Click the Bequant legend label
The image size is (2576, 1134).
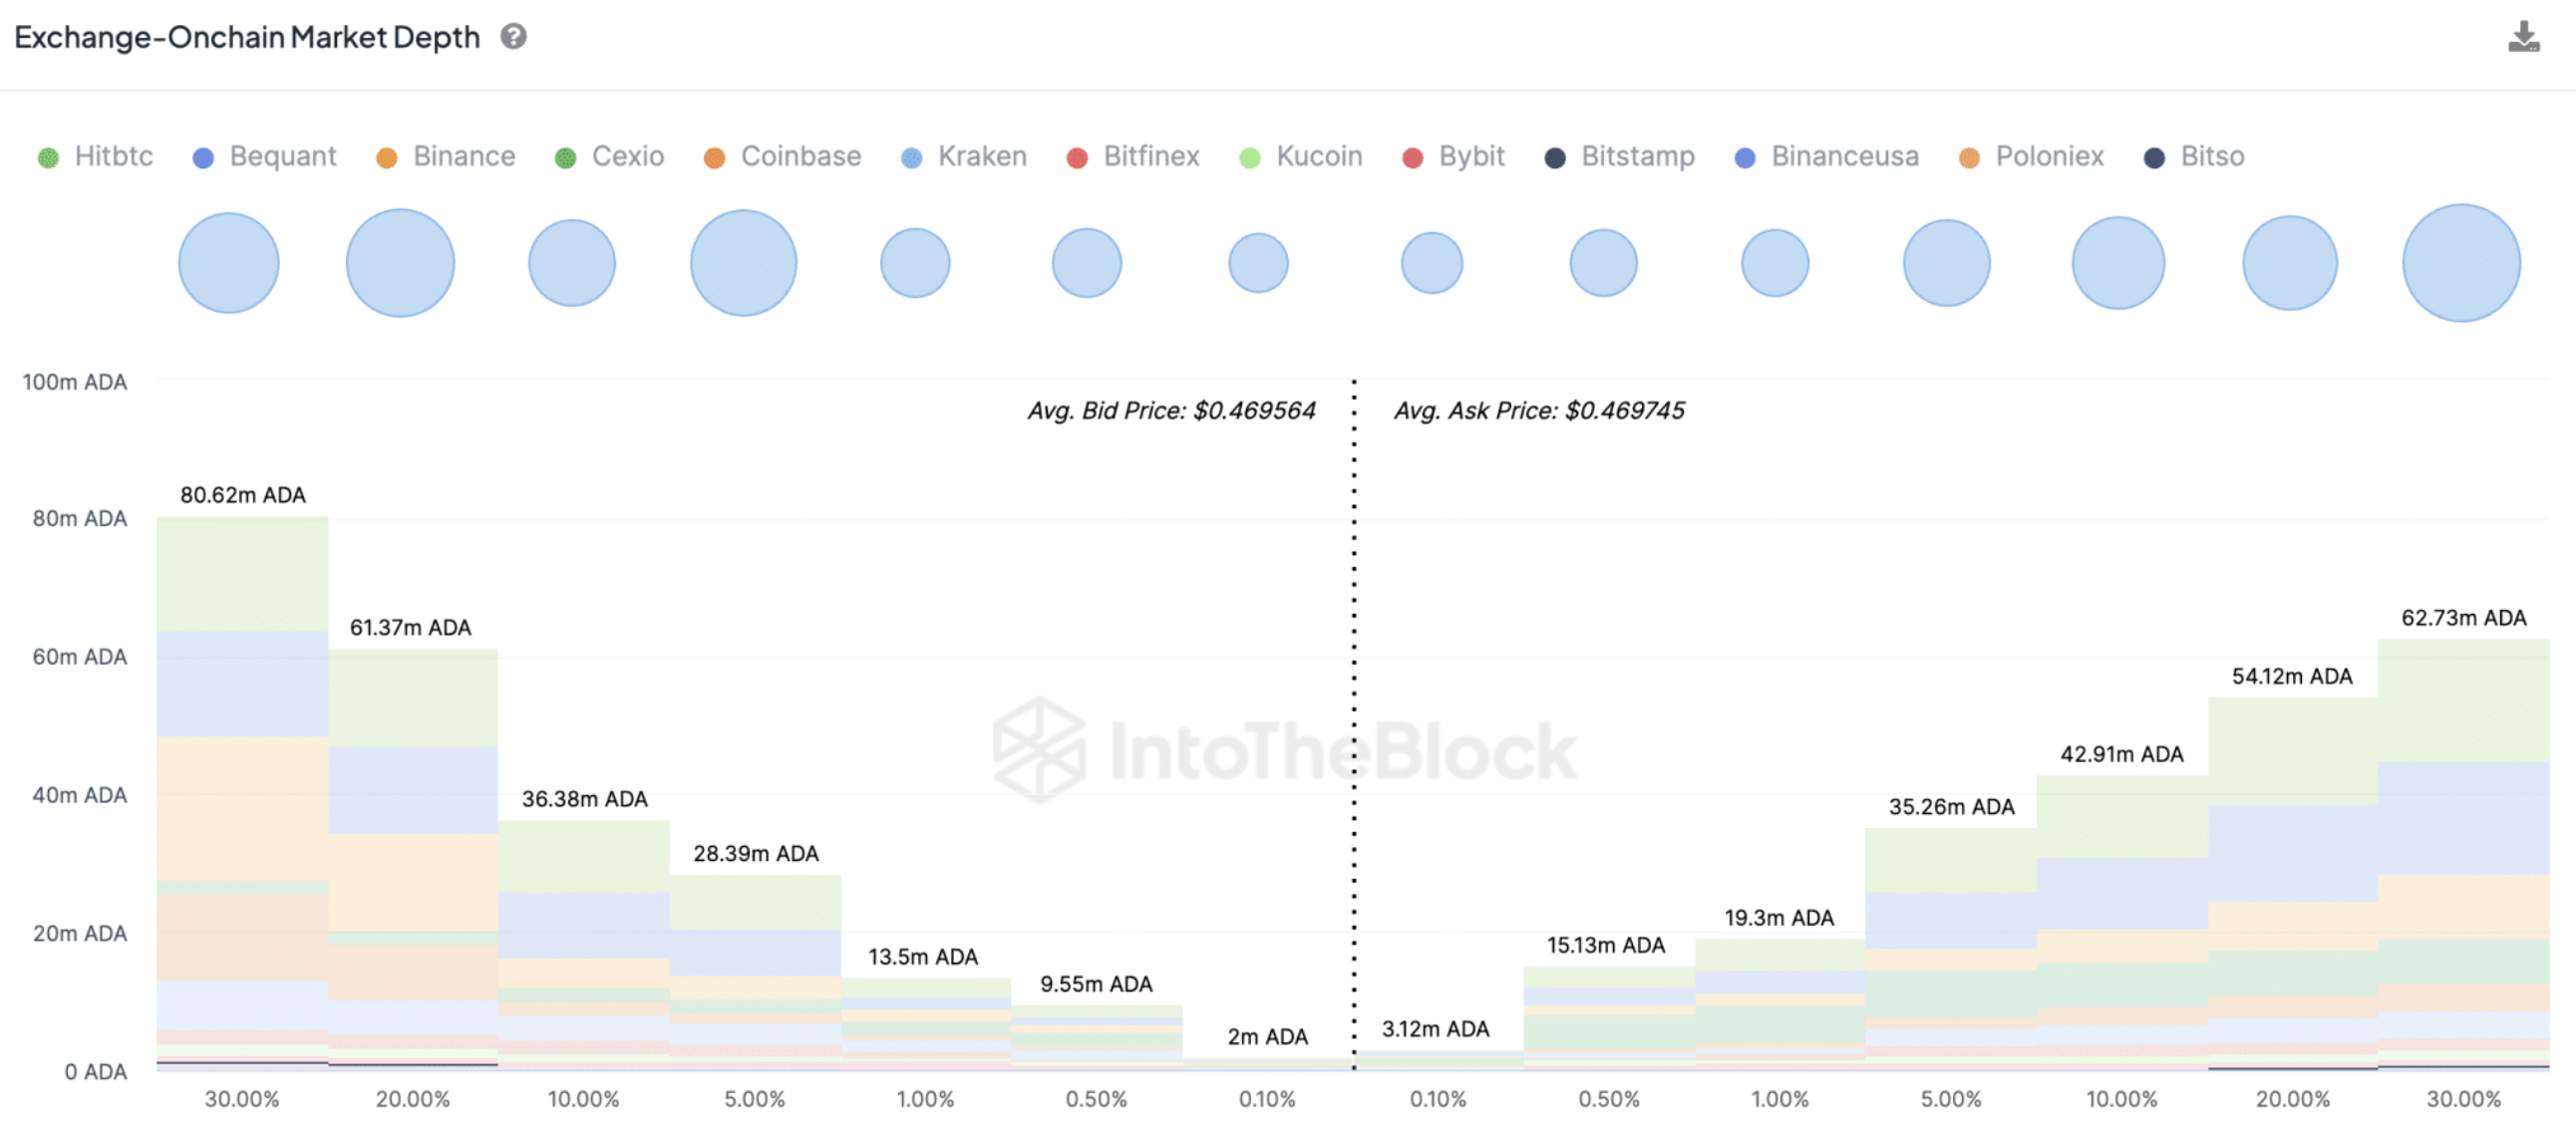[282, 156]
